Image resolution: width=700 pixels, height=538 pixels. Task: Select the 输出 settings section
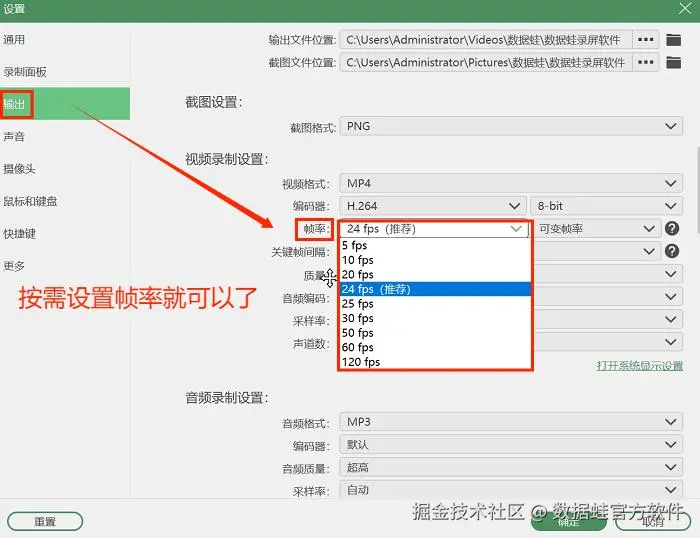pos(65,104)
